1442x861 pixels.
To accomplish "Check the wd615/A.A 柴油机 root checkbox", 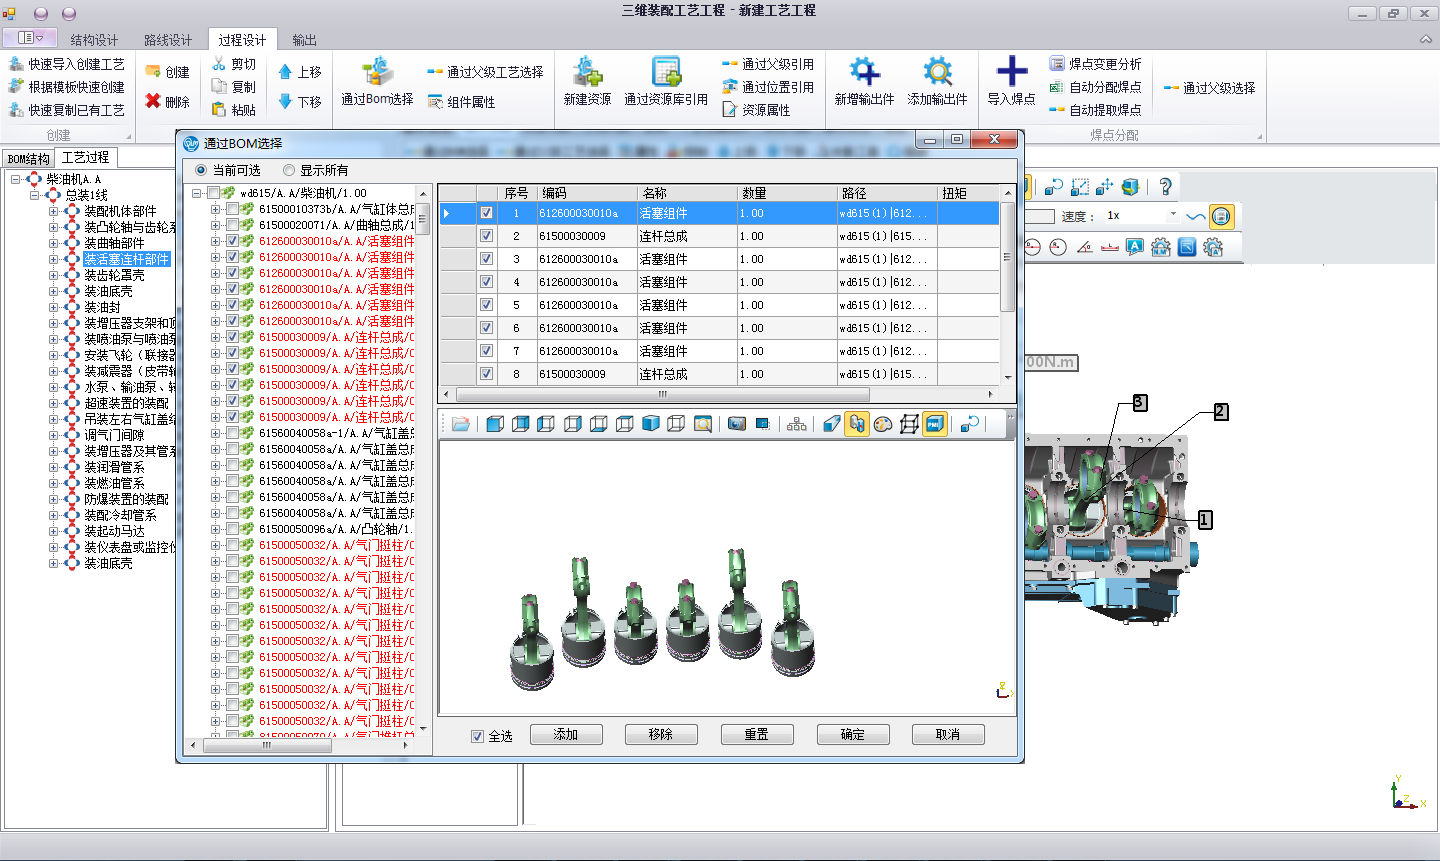I will [x=213, y=193].
